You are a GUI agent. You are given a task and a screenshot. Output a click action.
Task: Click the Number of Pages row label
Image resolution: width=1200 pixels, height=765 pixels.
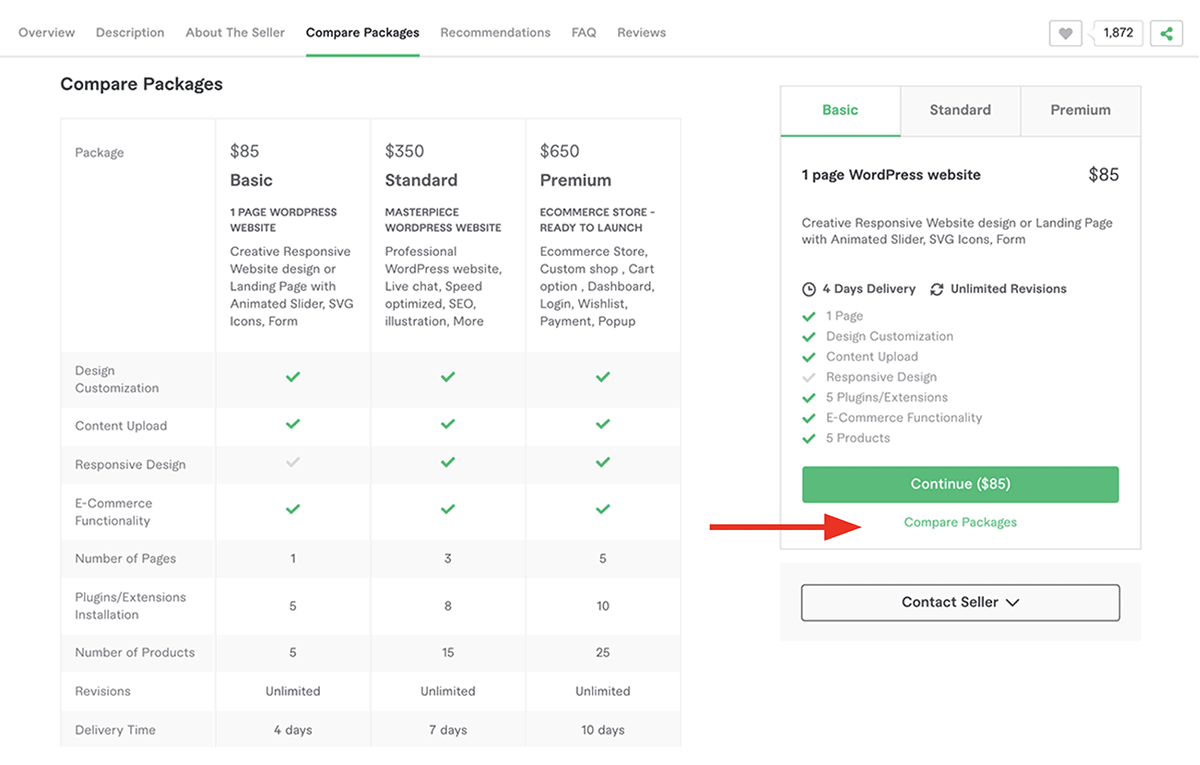tap(125, 558)
